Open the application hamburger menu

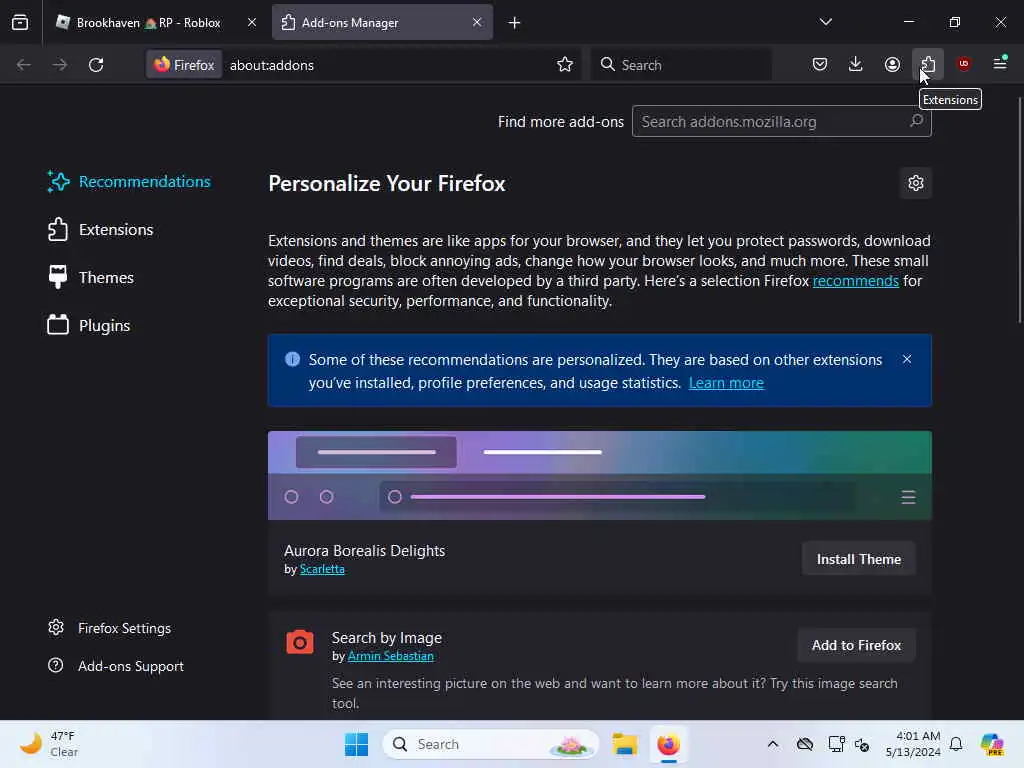pos(1000,64)
